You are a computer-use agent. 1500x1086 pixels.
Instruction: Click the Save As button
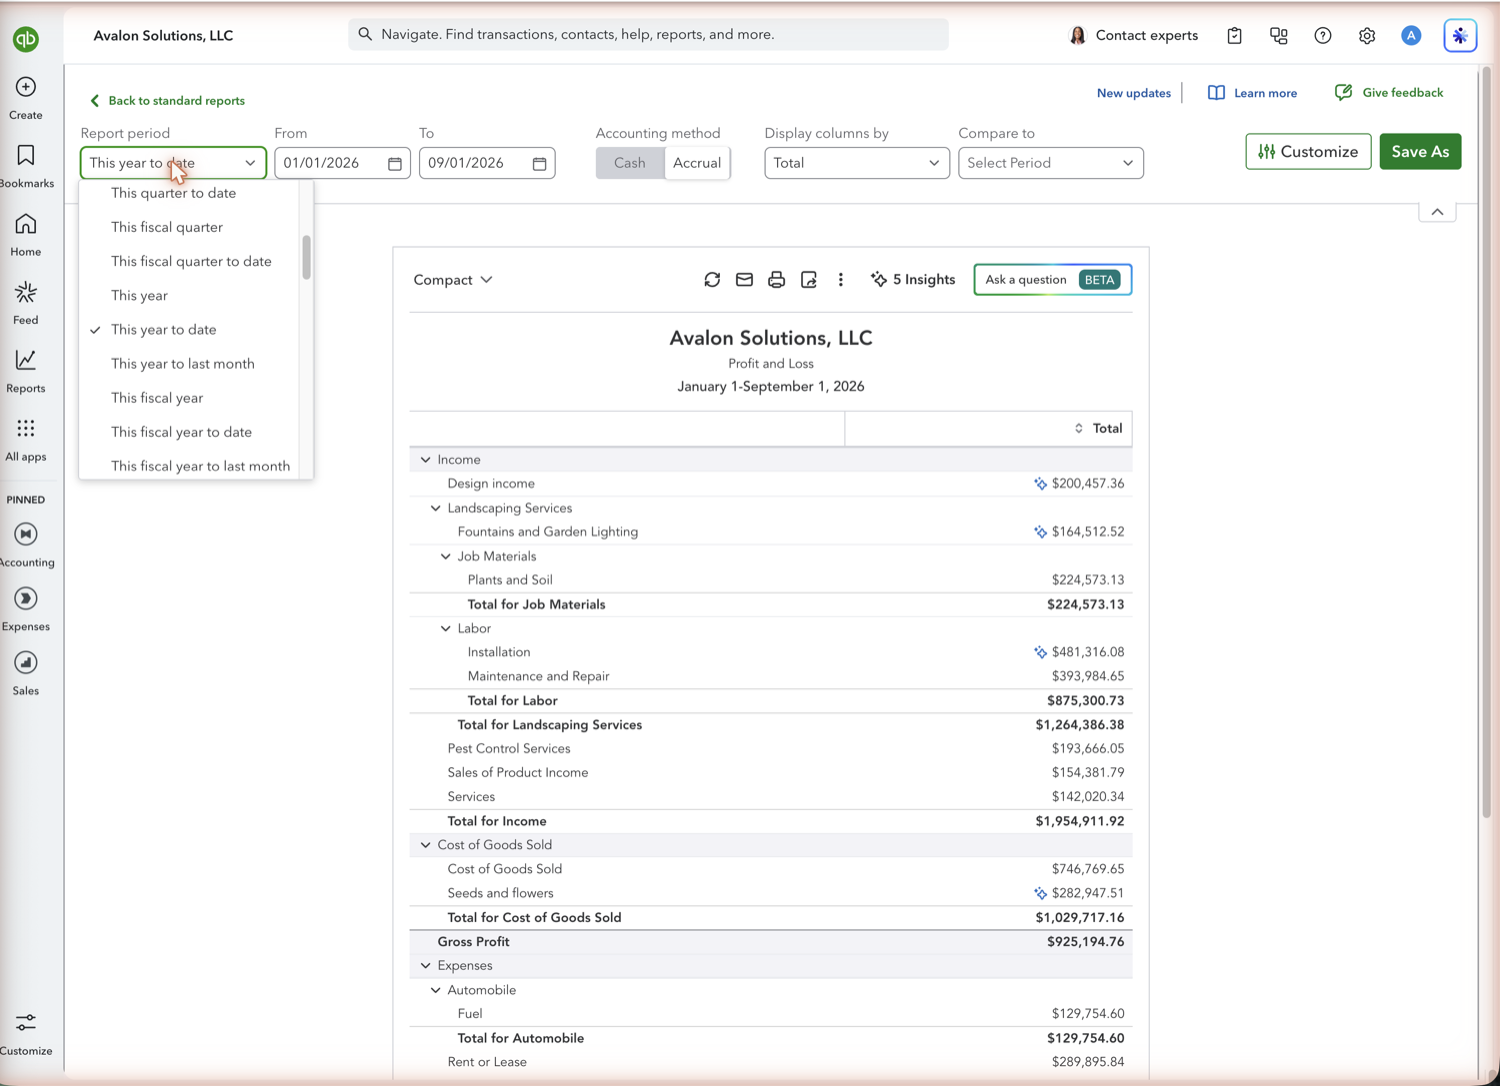pyautogui.click(x=1420, y=152)
